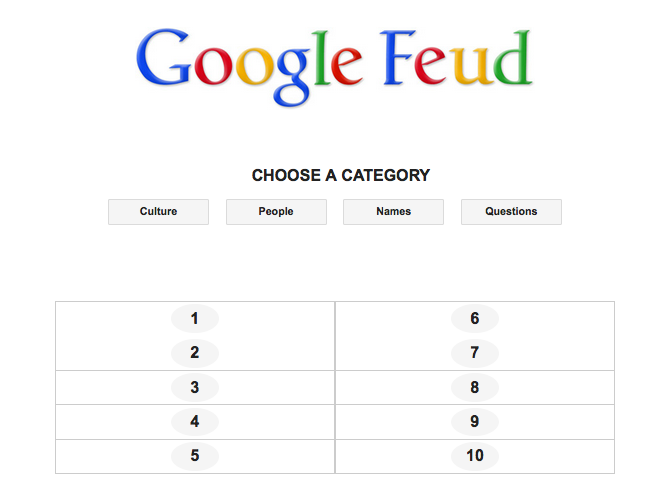Click the blue letter G in the logo
The image size is (671, 502).
pyautogui.click(x=165, y=58)
